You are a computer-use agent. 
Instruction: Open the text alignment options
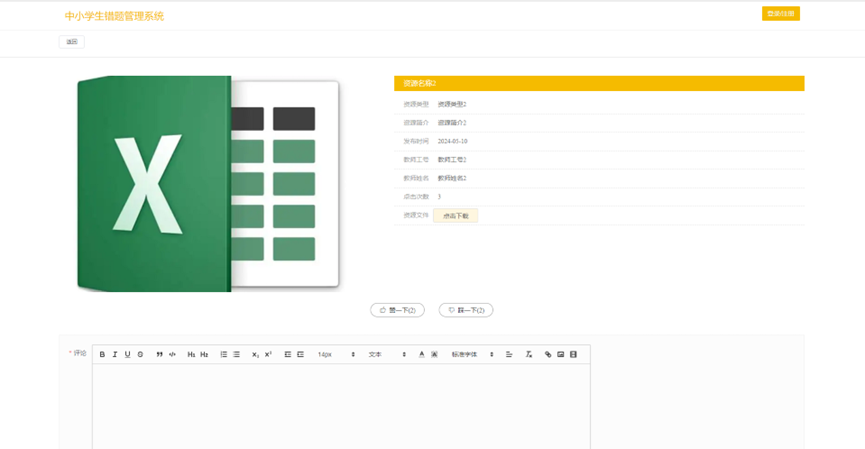coord(509,354)
